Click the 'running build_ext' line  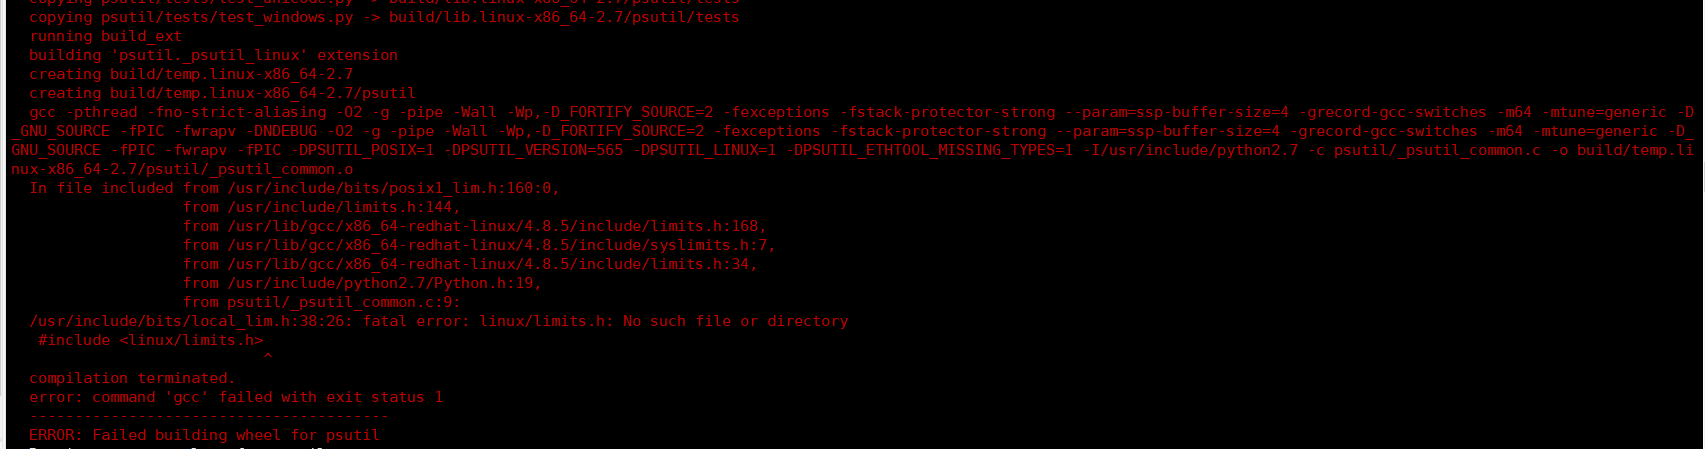click(106, 36)
